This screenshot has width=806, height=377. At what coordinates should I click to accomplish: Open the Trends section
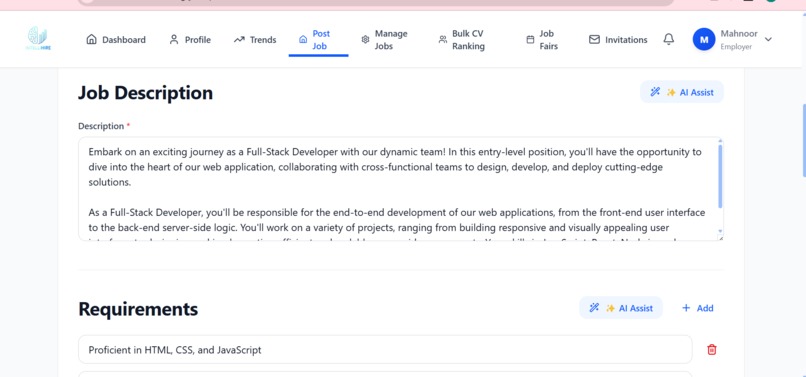click(254, 40)
